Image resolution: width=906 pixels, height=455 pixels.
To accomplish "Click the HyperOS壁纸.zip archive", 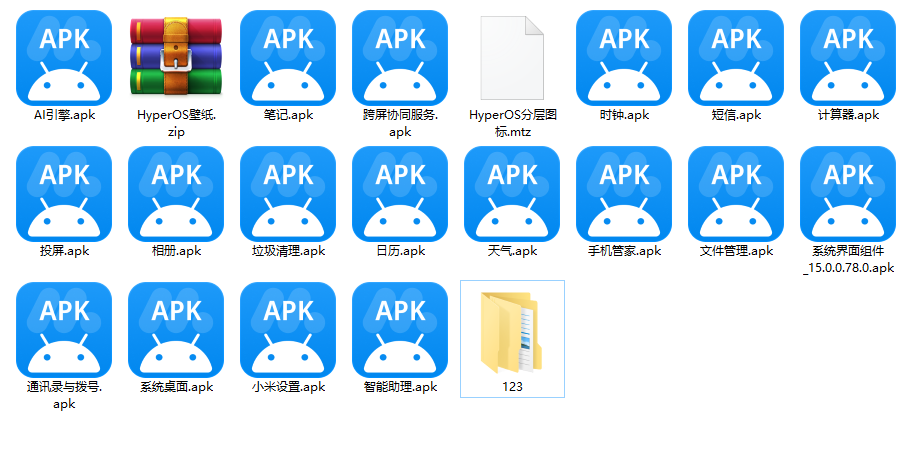I will coord(176,57).
